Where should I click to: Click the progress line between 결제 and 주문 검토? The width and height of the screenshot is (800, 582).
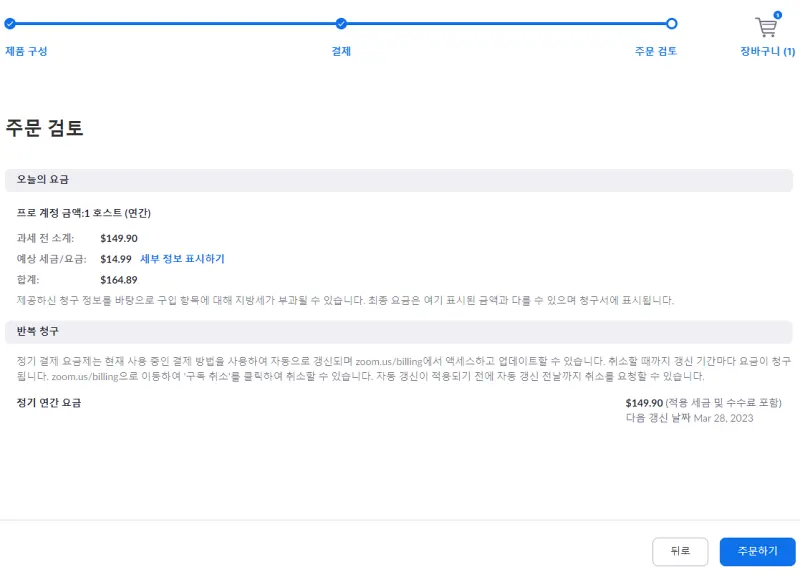pos(505,23)
